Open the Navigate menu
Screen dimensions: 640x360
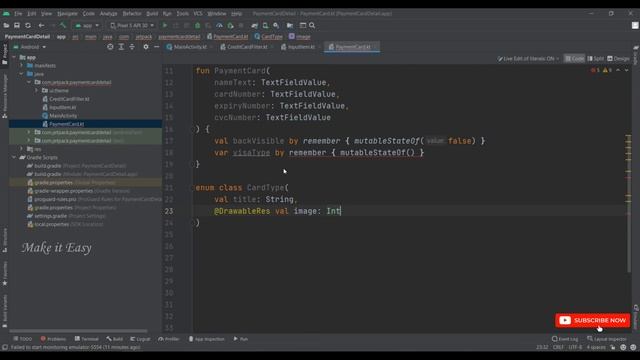(67, 13)
